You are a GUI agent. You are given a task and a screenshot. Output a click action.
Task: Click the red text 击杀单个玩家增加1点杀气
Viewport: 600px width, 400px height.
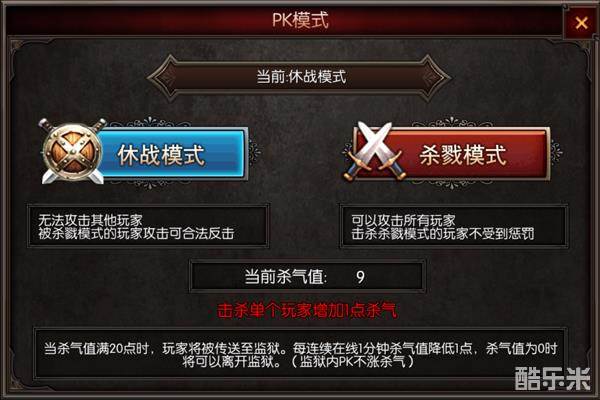click(307, 311)
